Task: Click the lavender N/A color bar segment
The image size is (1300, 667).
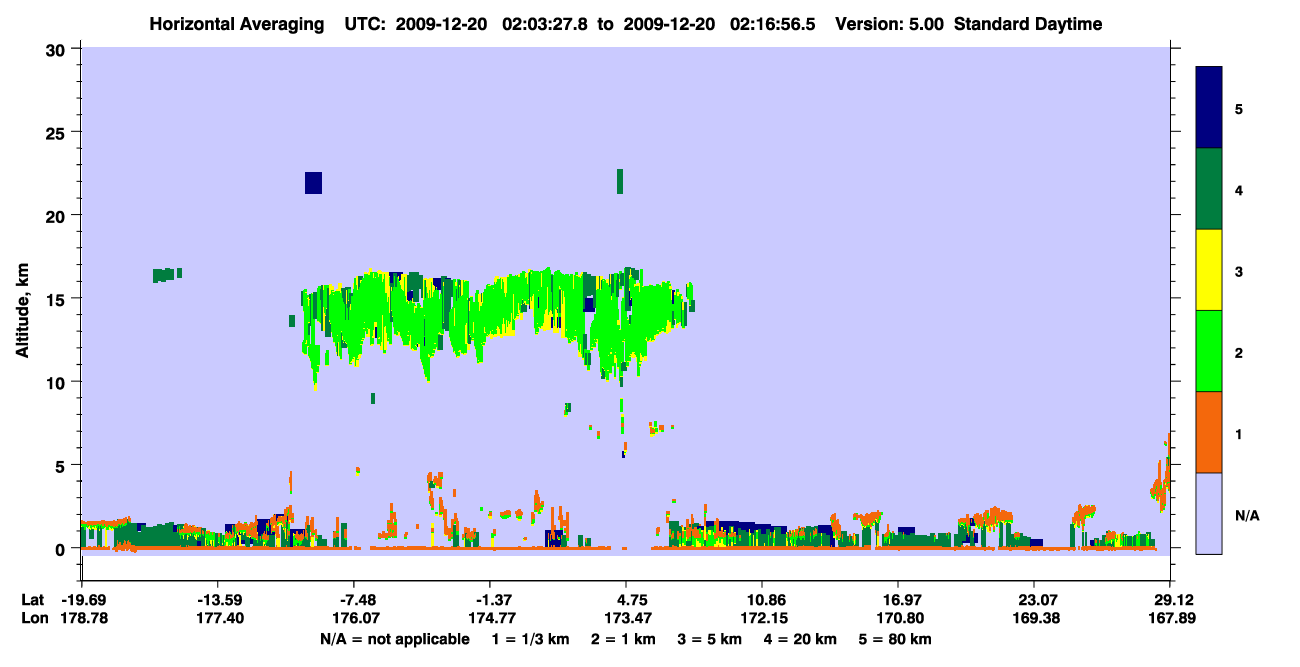Action: 1209,513
